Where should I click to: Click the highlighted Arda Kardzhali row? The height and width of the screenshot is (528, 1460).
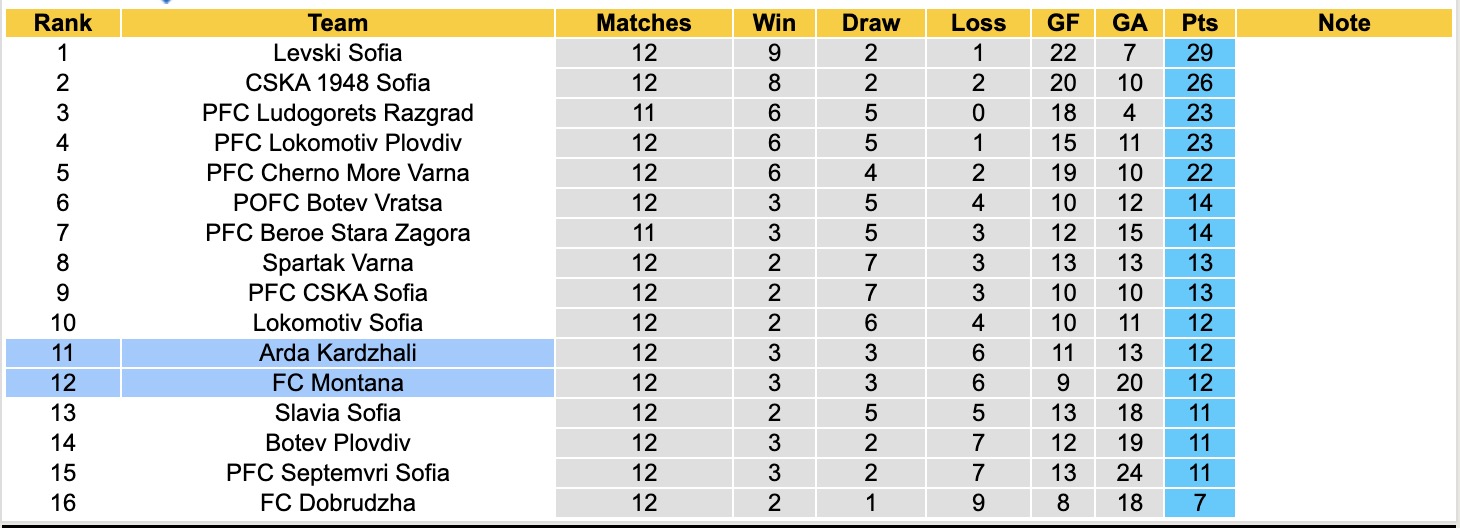click(x=338, y=353)
